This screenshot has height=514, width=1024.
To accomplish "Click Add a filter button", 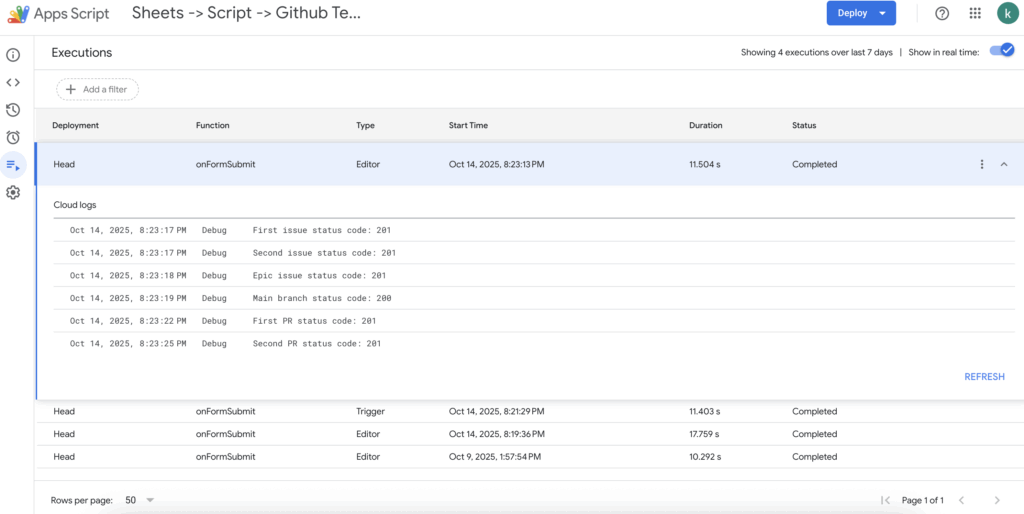I will [97, 89].
